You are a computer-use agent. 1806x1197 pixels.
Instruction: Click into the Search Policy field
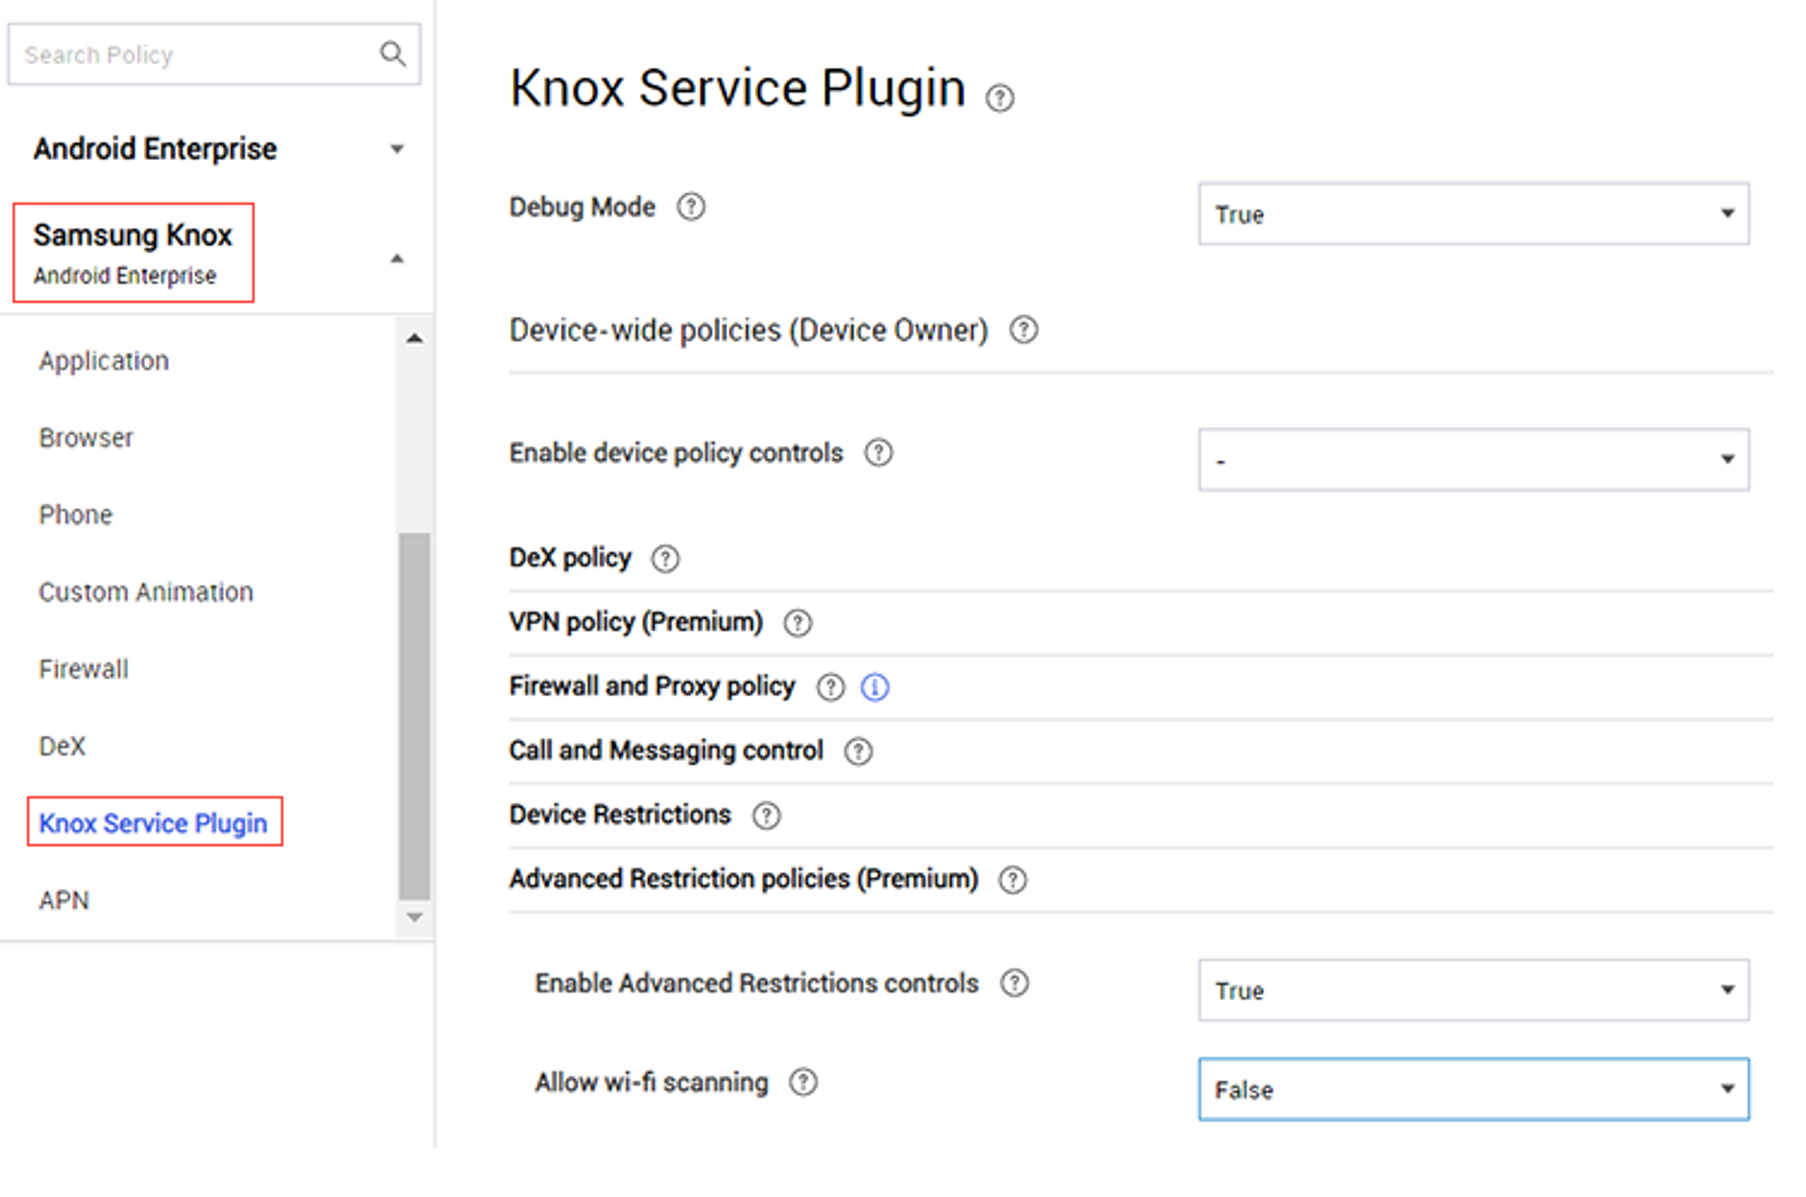(x=214, y=54)
